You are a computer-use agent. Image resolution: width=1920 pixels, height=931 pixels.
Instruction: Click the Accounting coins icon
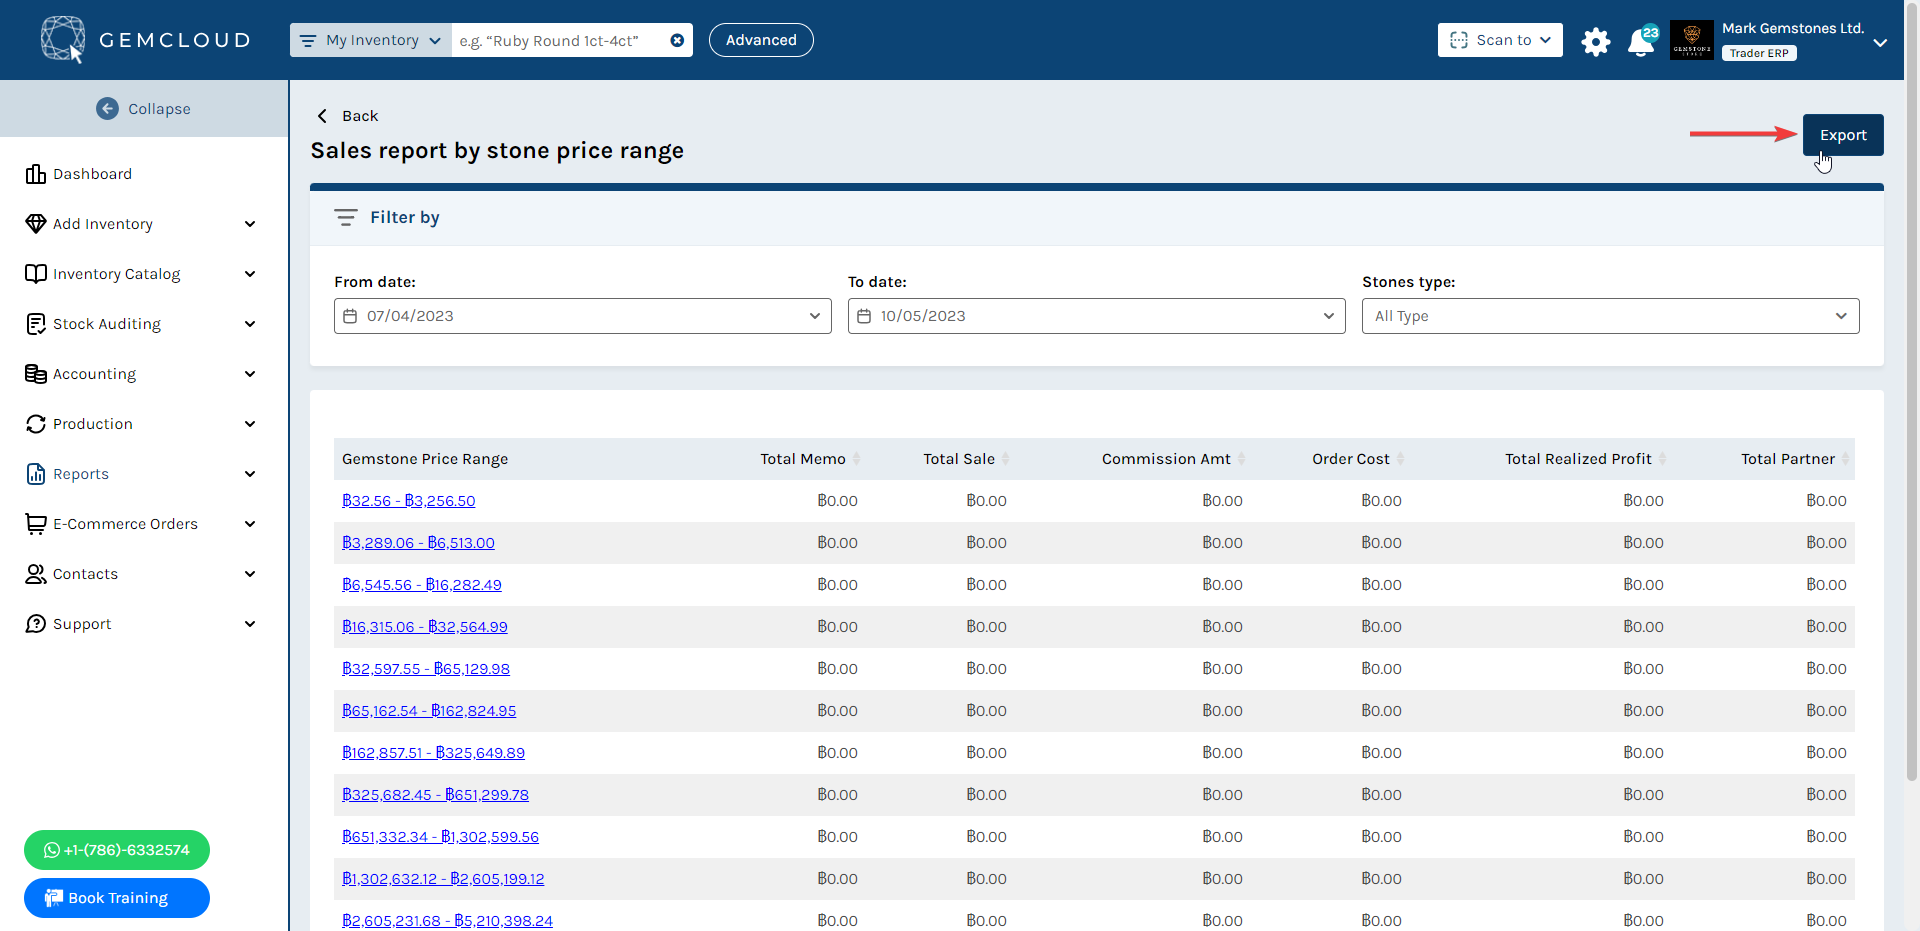(36, 373)
